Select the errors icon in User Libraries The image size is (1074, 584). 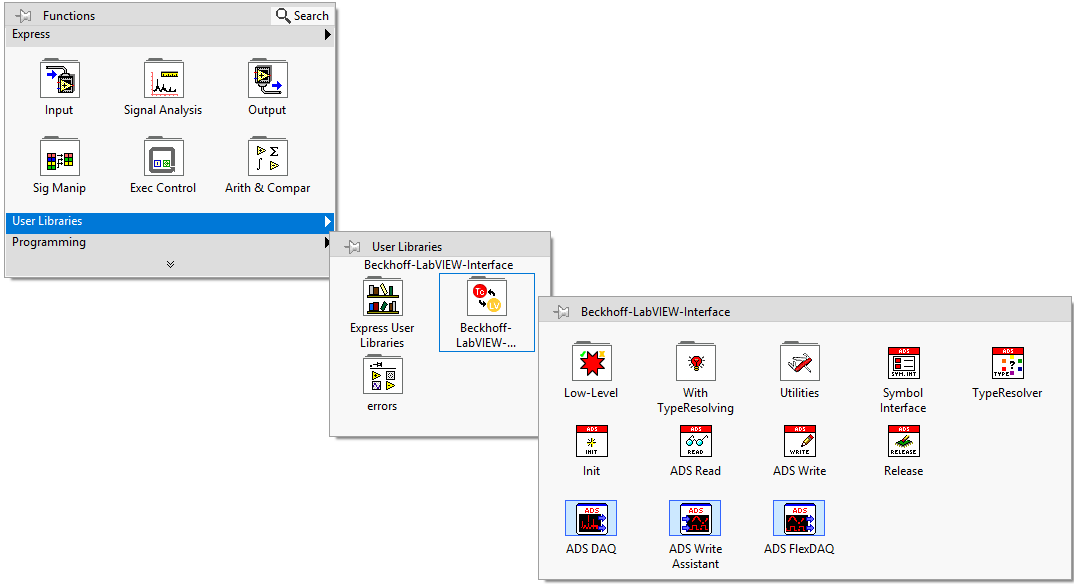coord(382,376)
